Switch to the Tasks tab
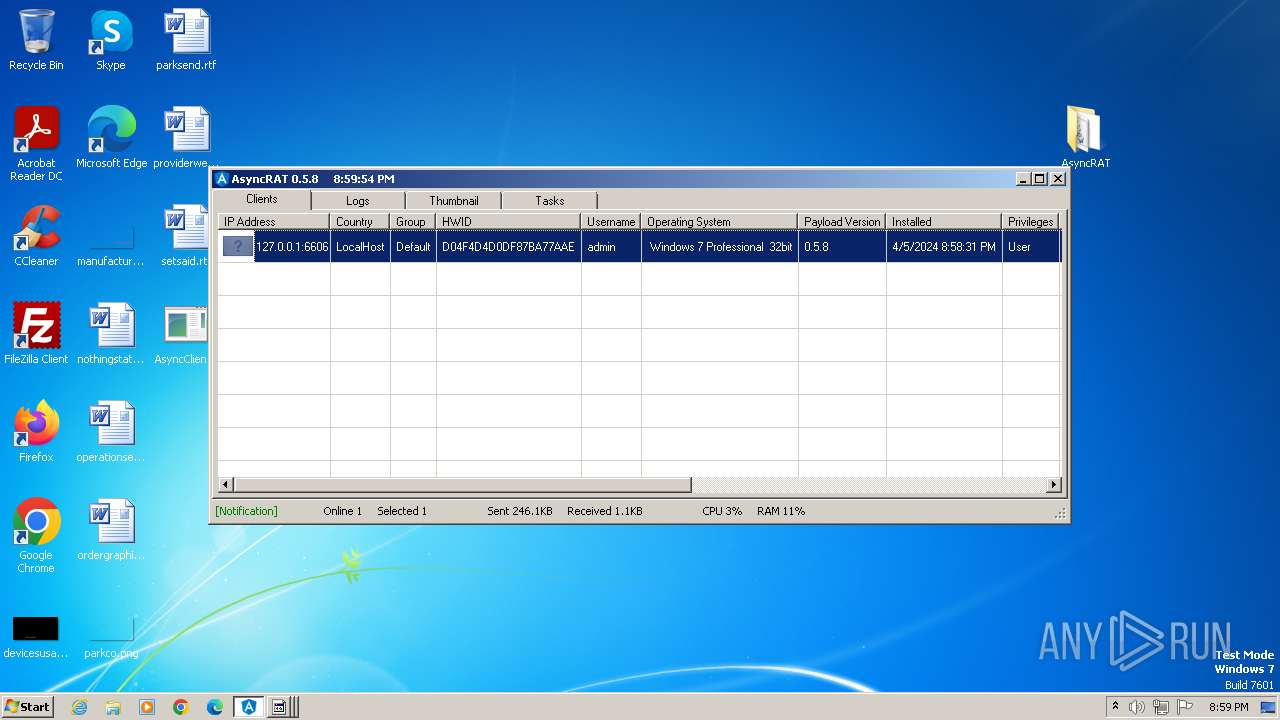 click(549, 201)
